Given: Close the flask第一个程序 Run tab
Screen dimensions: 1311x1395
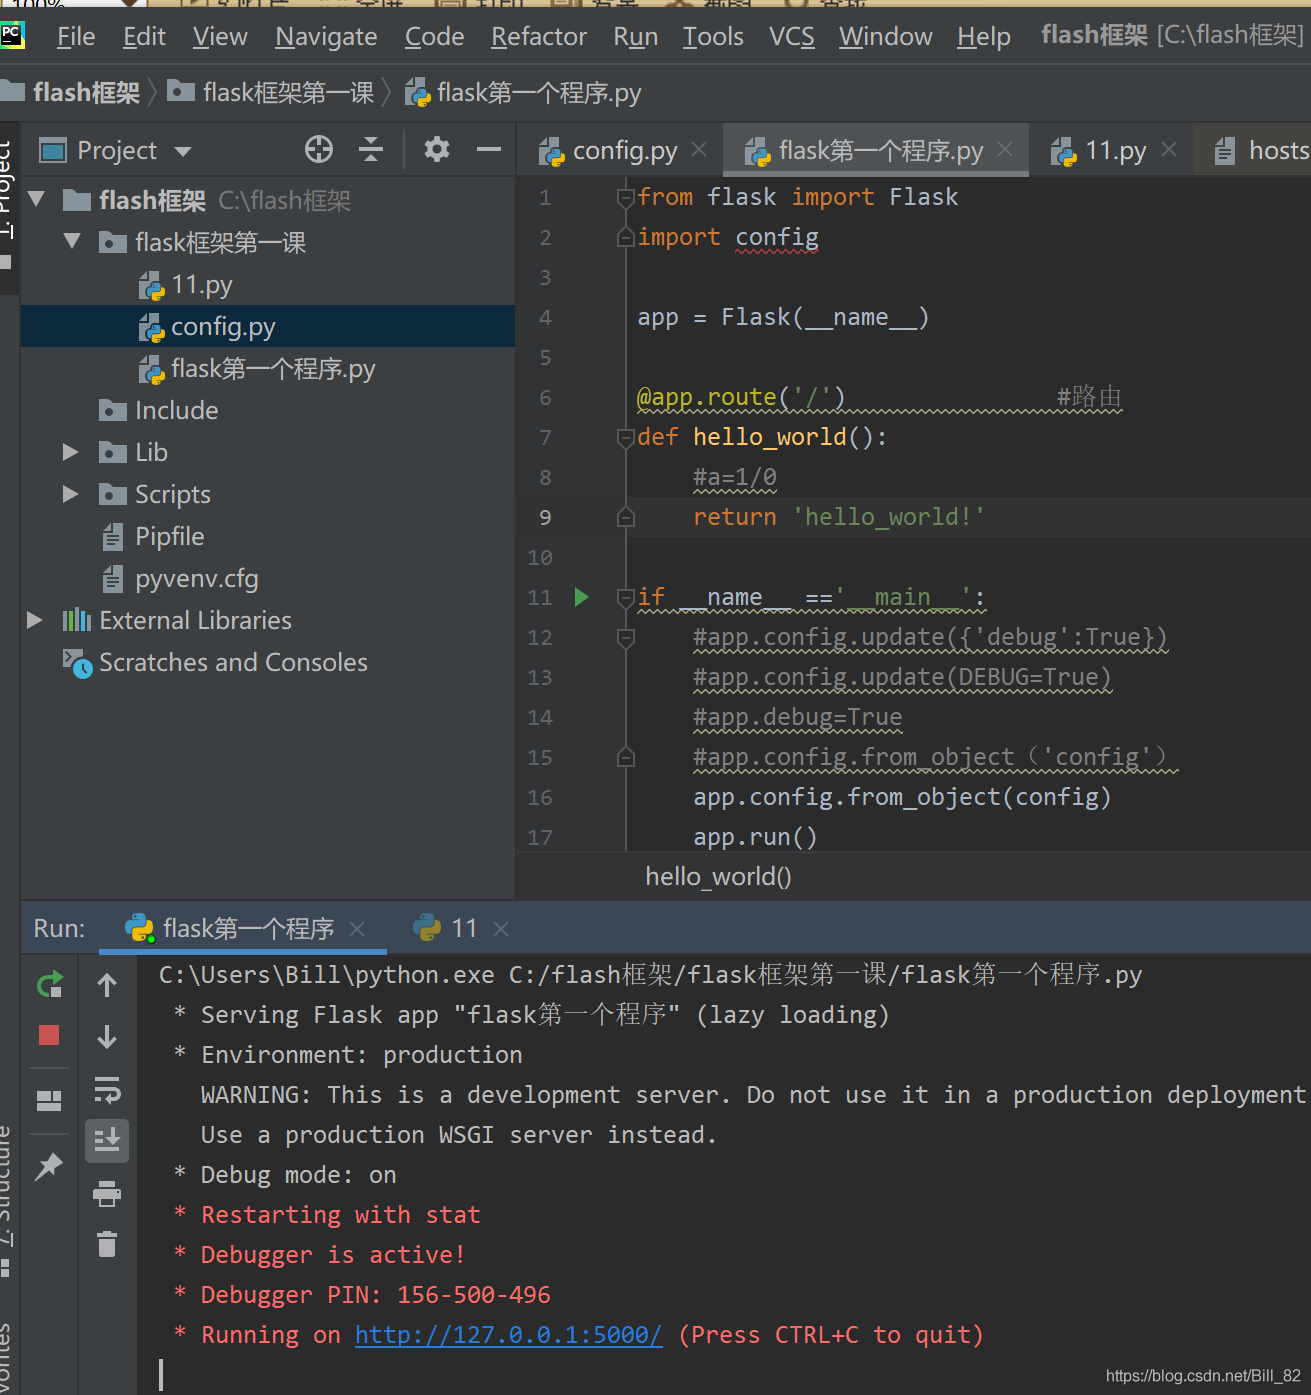Looking at the screenshot, I should pyautogui.click(x=357, y=928).
